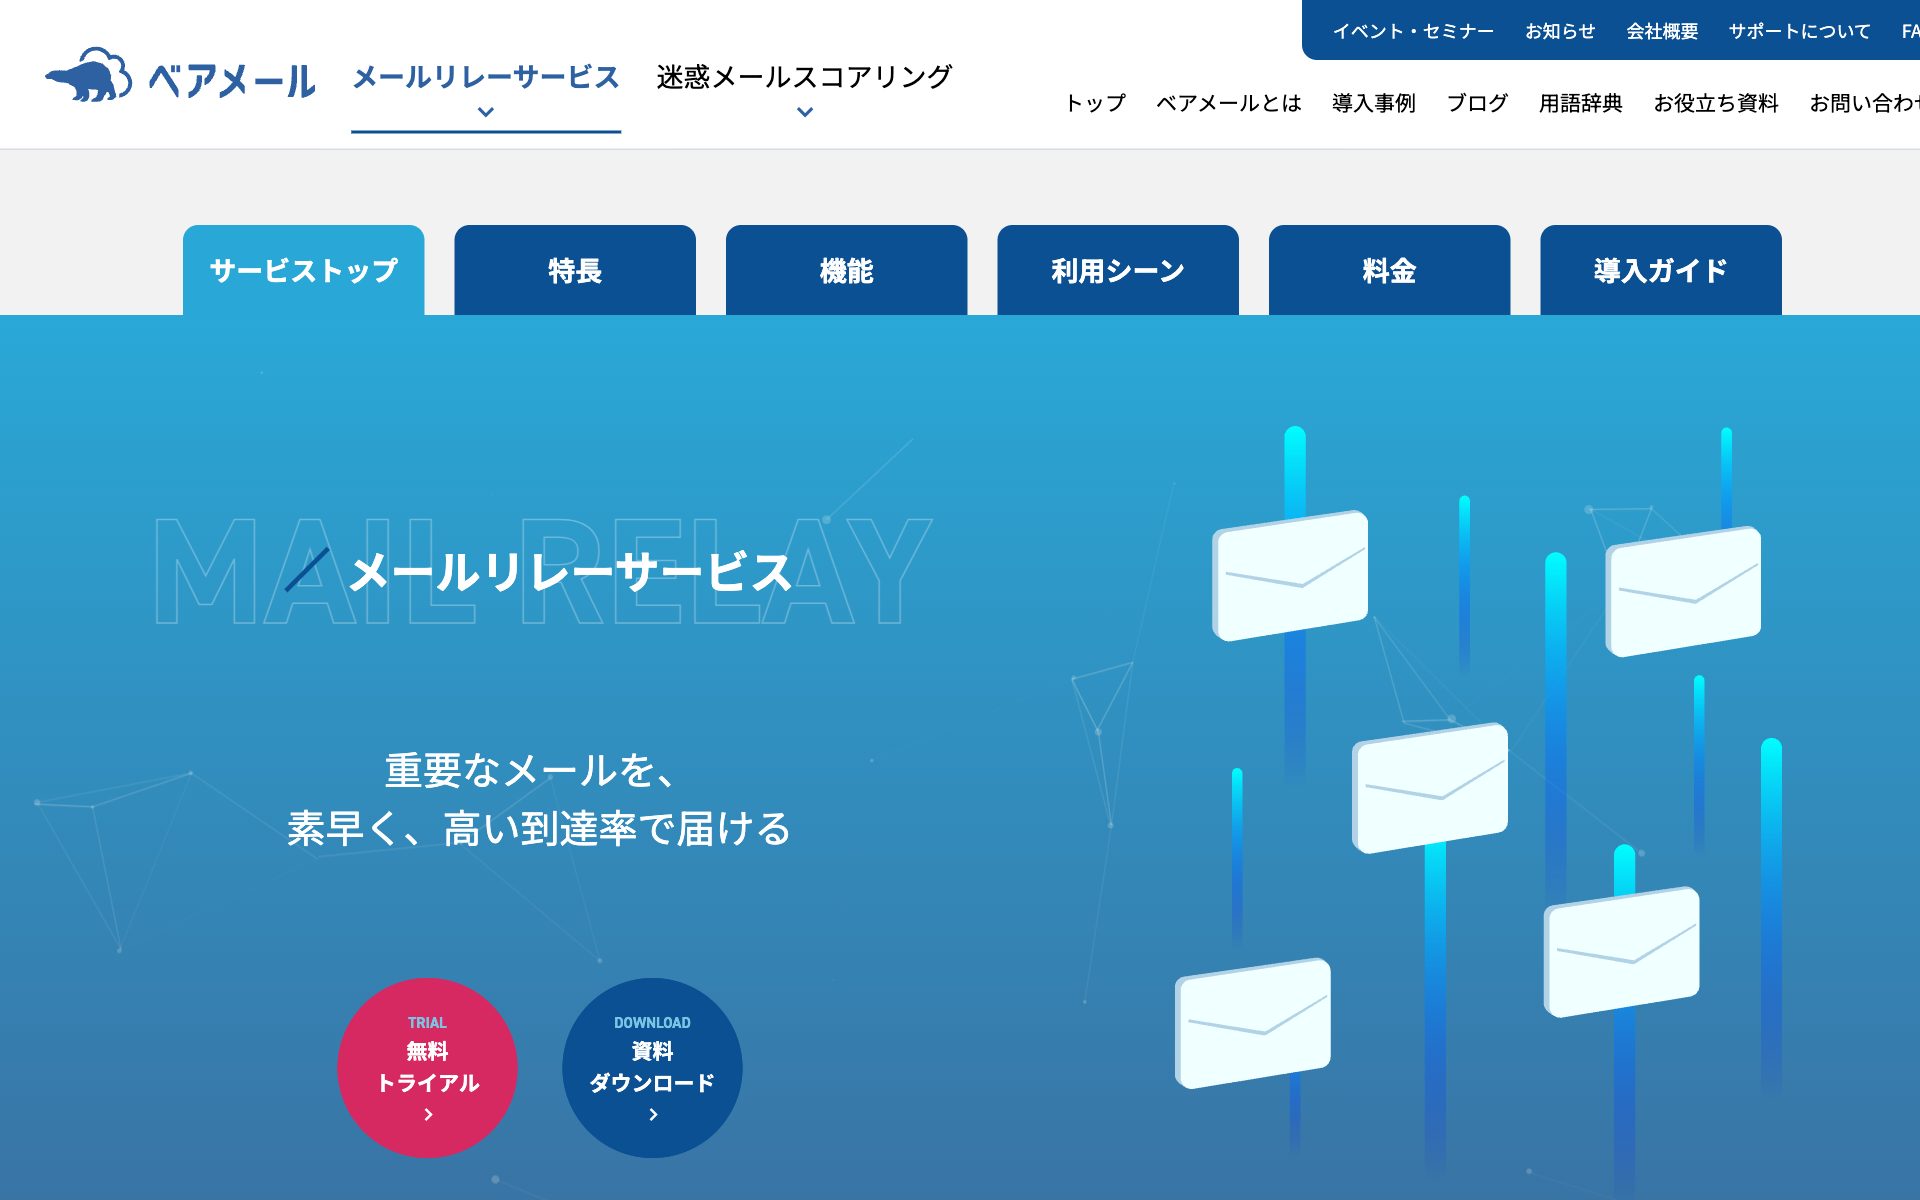Click the ベアメール brand name text
This screenshot has height=1200, width=1920.
tap(232, 80)
